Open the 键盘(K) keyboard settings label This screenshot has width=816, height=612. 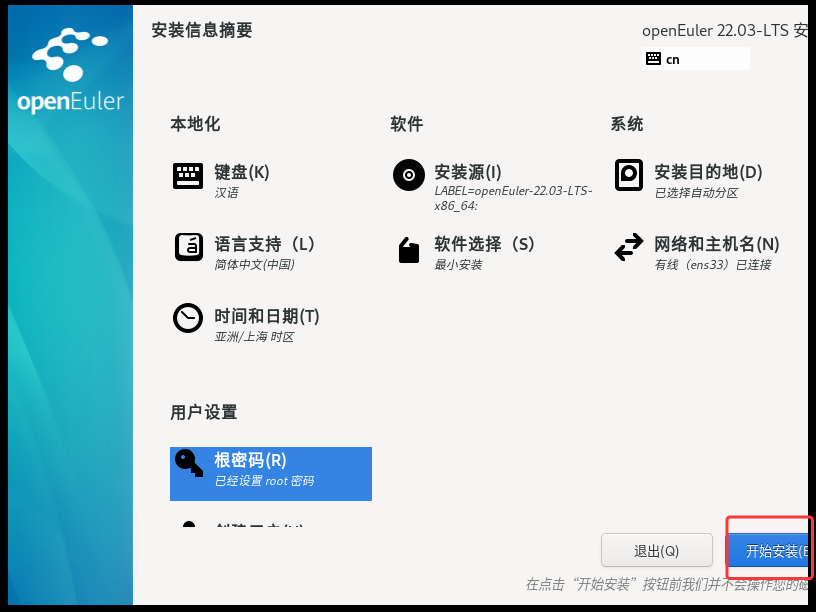(242, 172)
